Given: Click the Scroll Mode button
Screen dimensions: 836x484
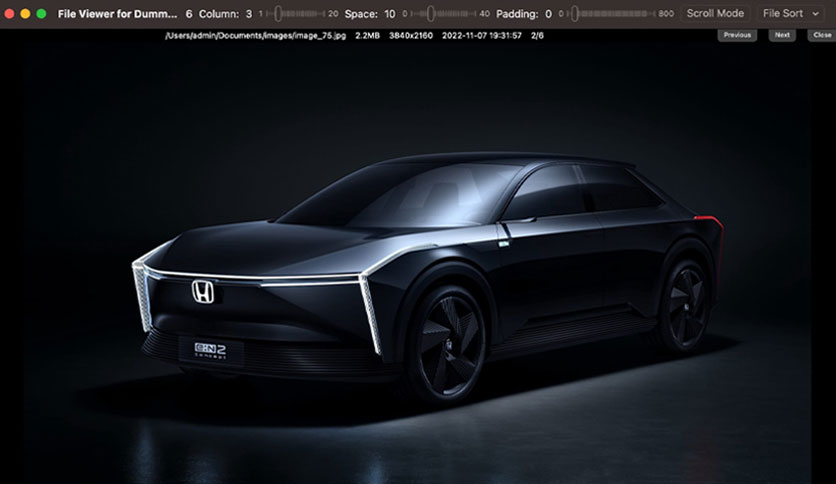Looking at the screenshot, I should (x=715, y=13).
